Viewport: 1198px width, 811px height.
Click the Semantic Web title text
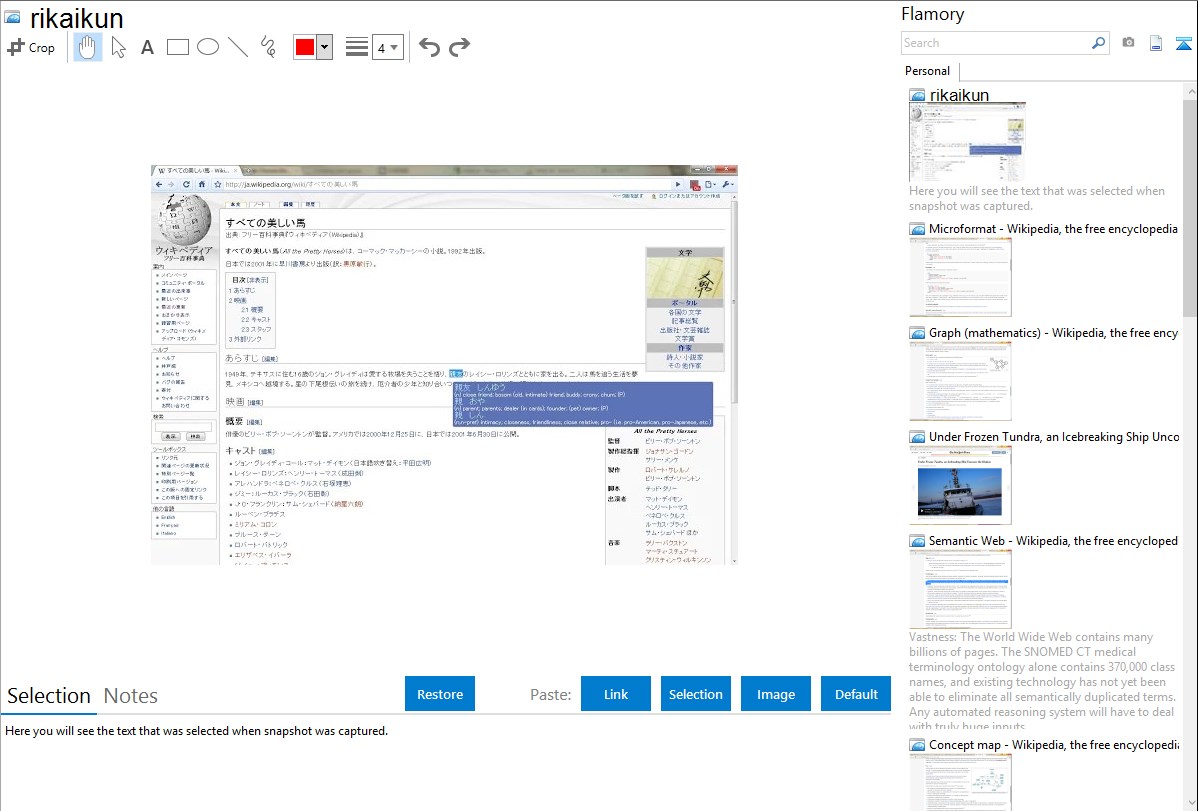1053,540
